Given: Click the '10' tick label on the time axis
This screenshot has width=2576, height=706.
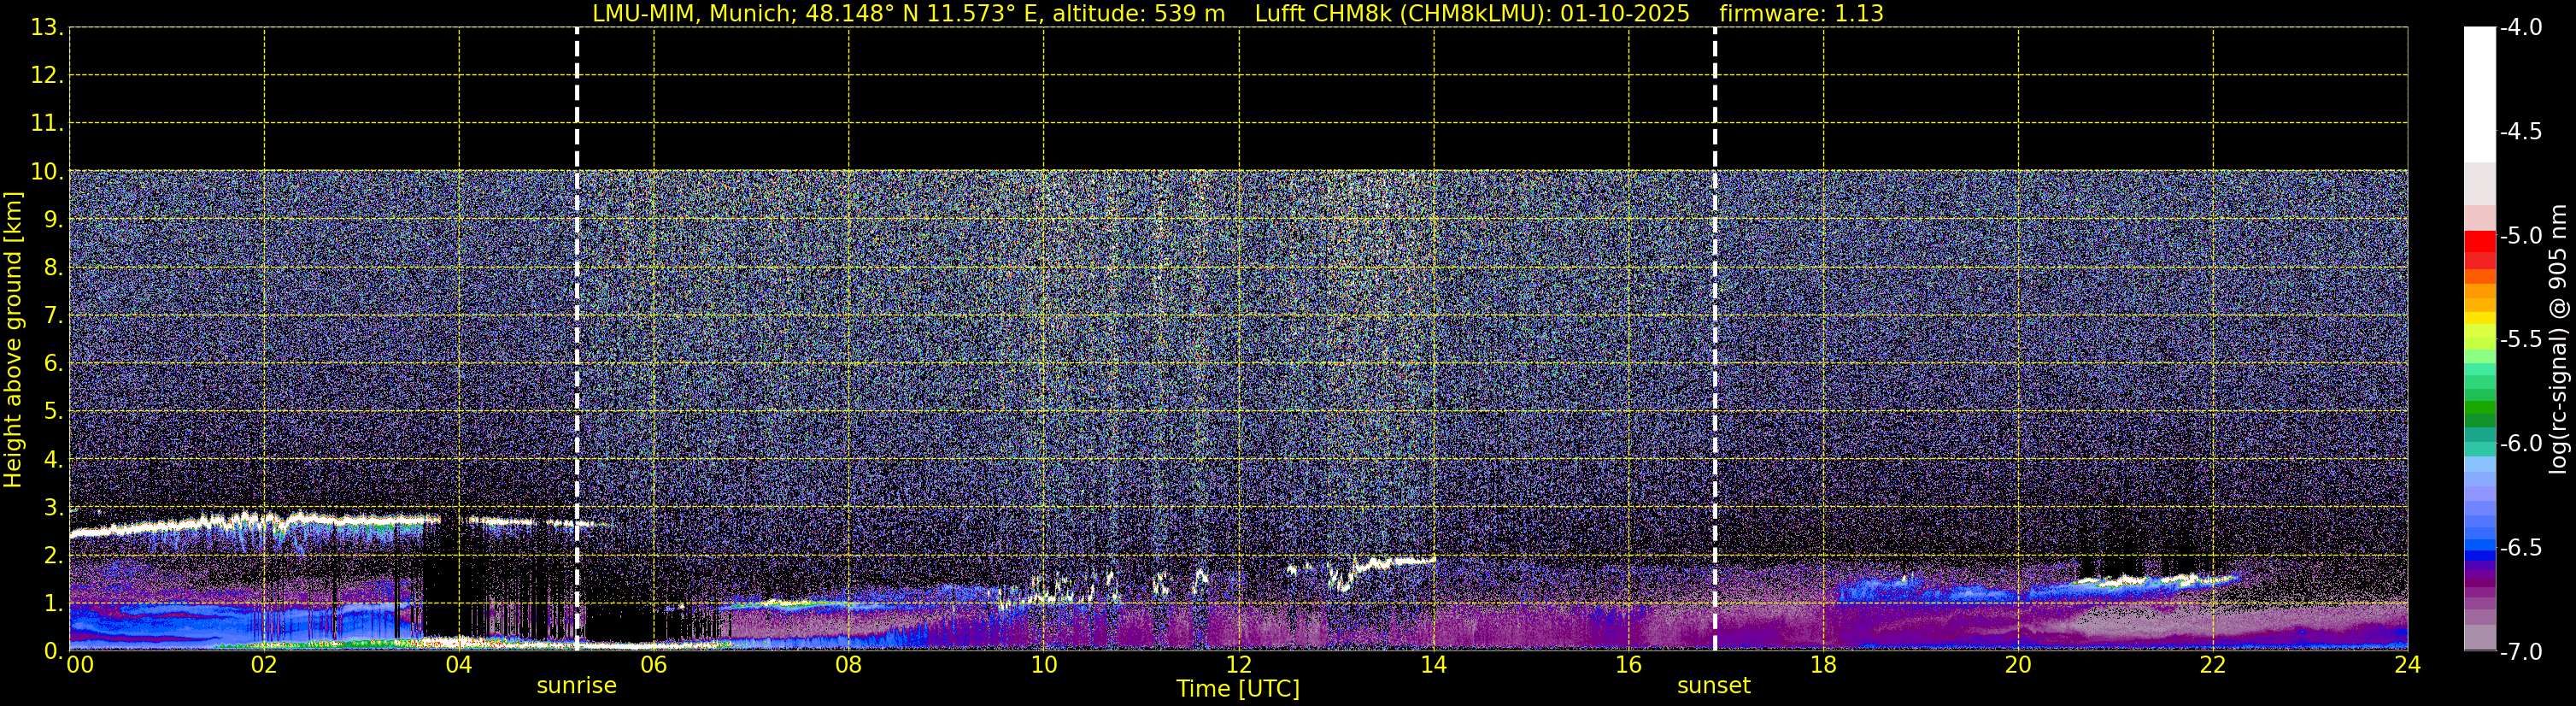Looking at the screenshot, I should coord(1044,665).
